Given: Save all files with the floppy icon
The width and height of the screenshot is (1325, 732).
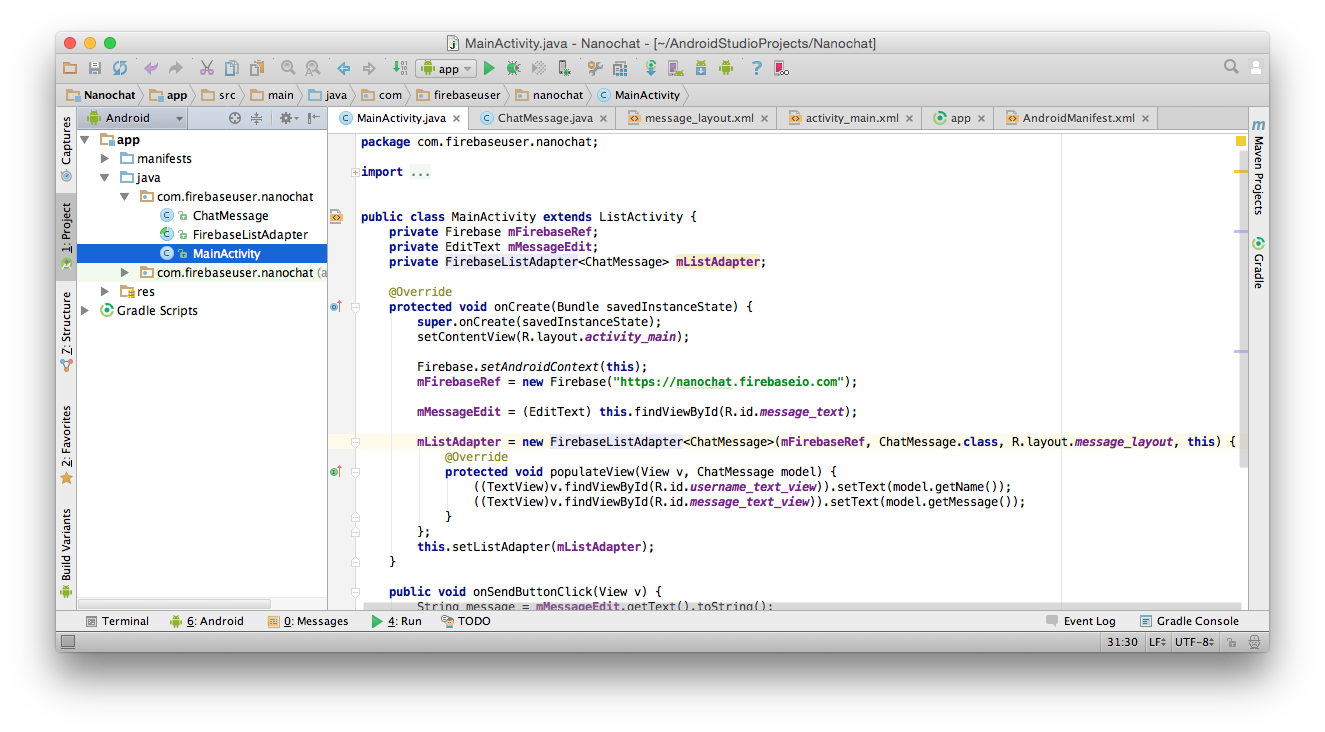Looking at the screenshot, I should (x=95, y=68).
